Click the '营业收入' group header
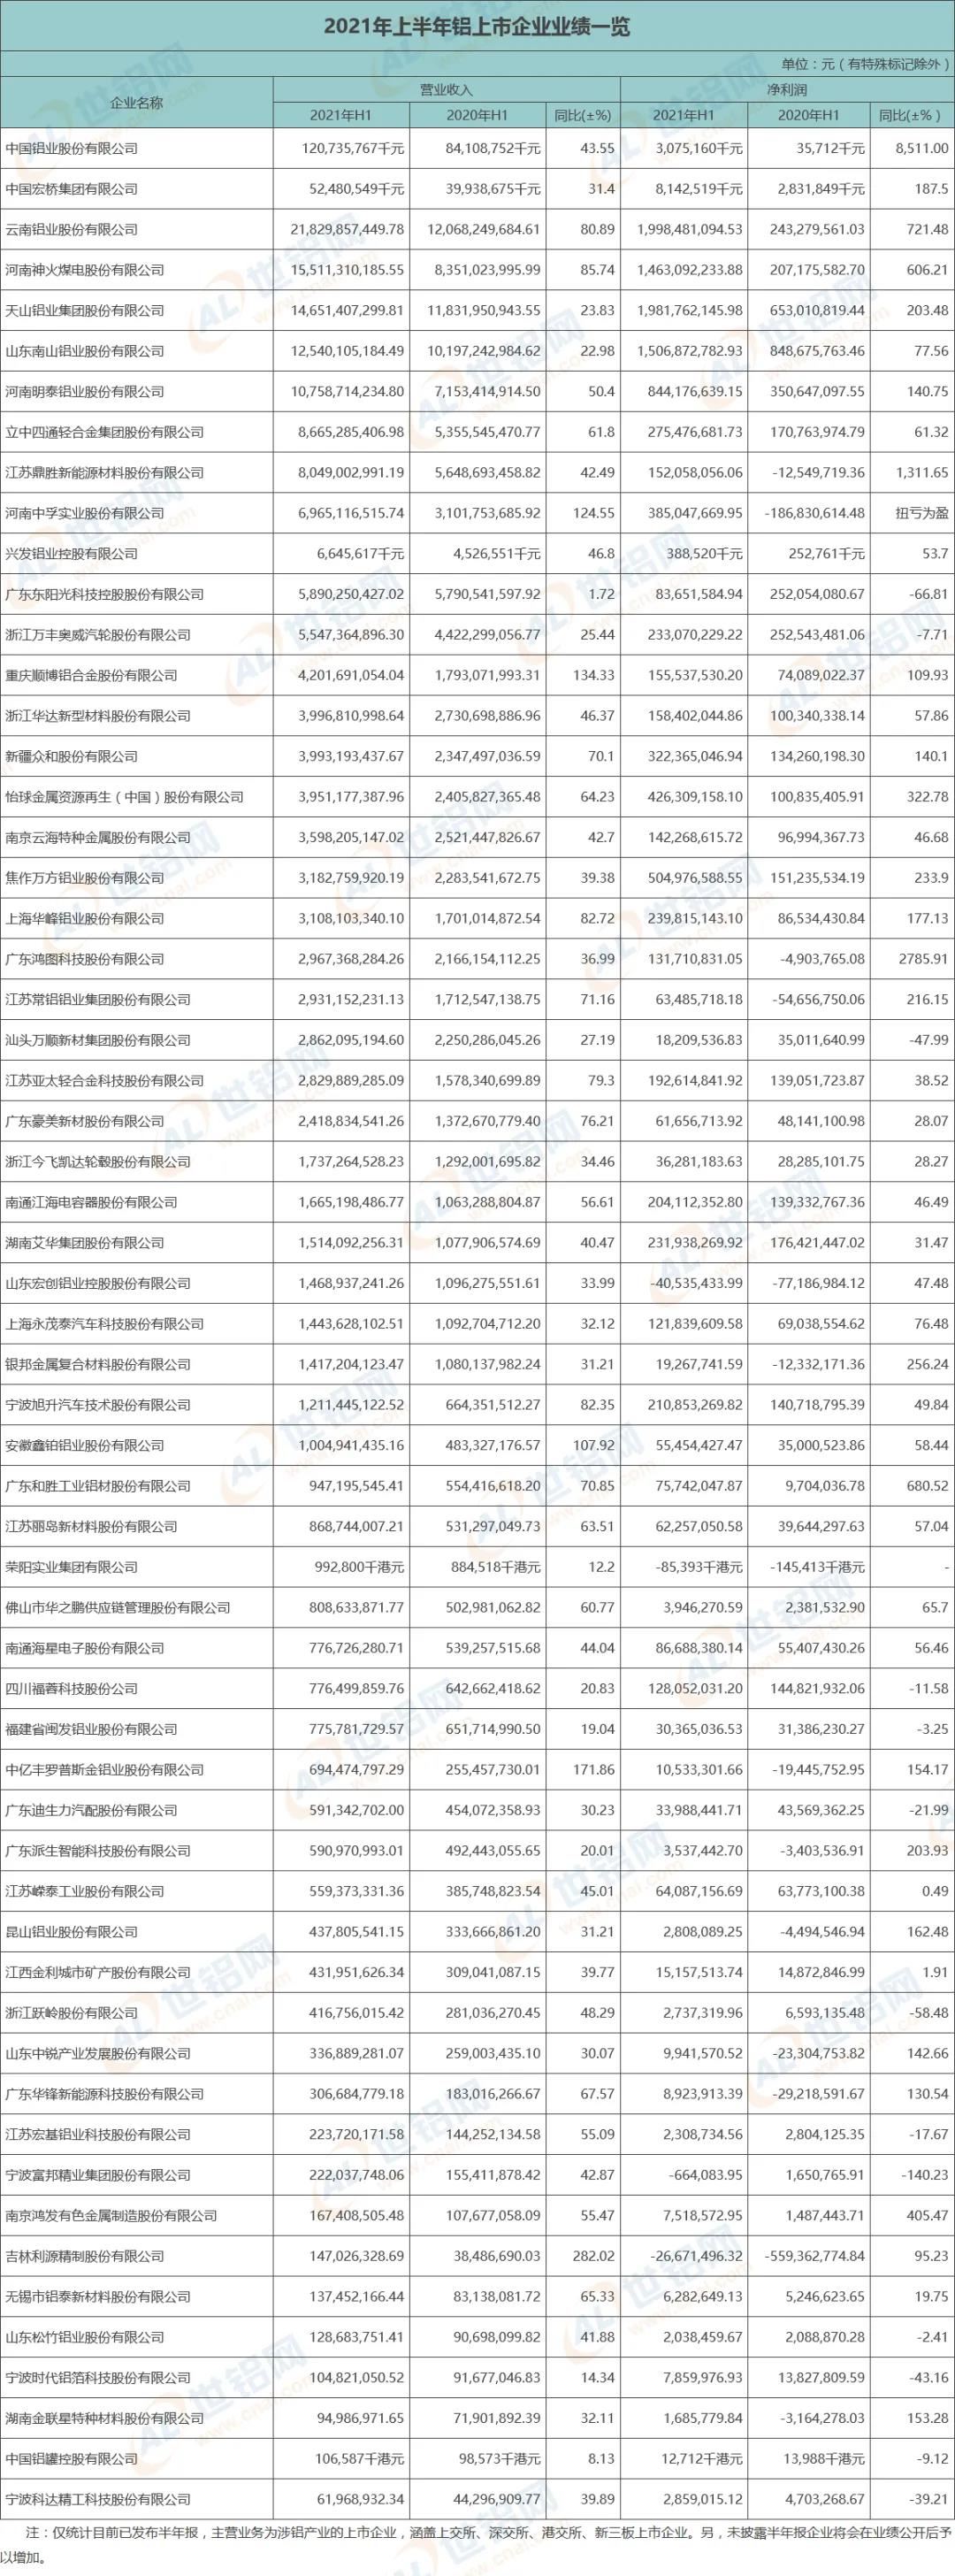955x2576 pixels. coord(446,90)
